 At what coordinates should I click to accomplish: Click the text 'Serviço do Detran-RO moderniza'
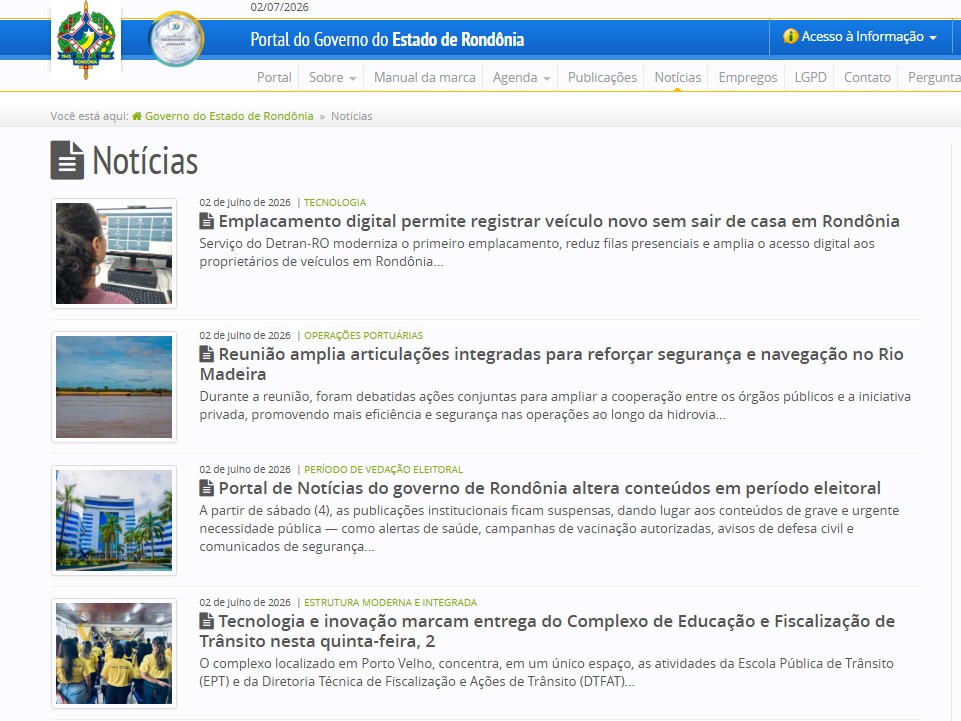click(298, 243)
